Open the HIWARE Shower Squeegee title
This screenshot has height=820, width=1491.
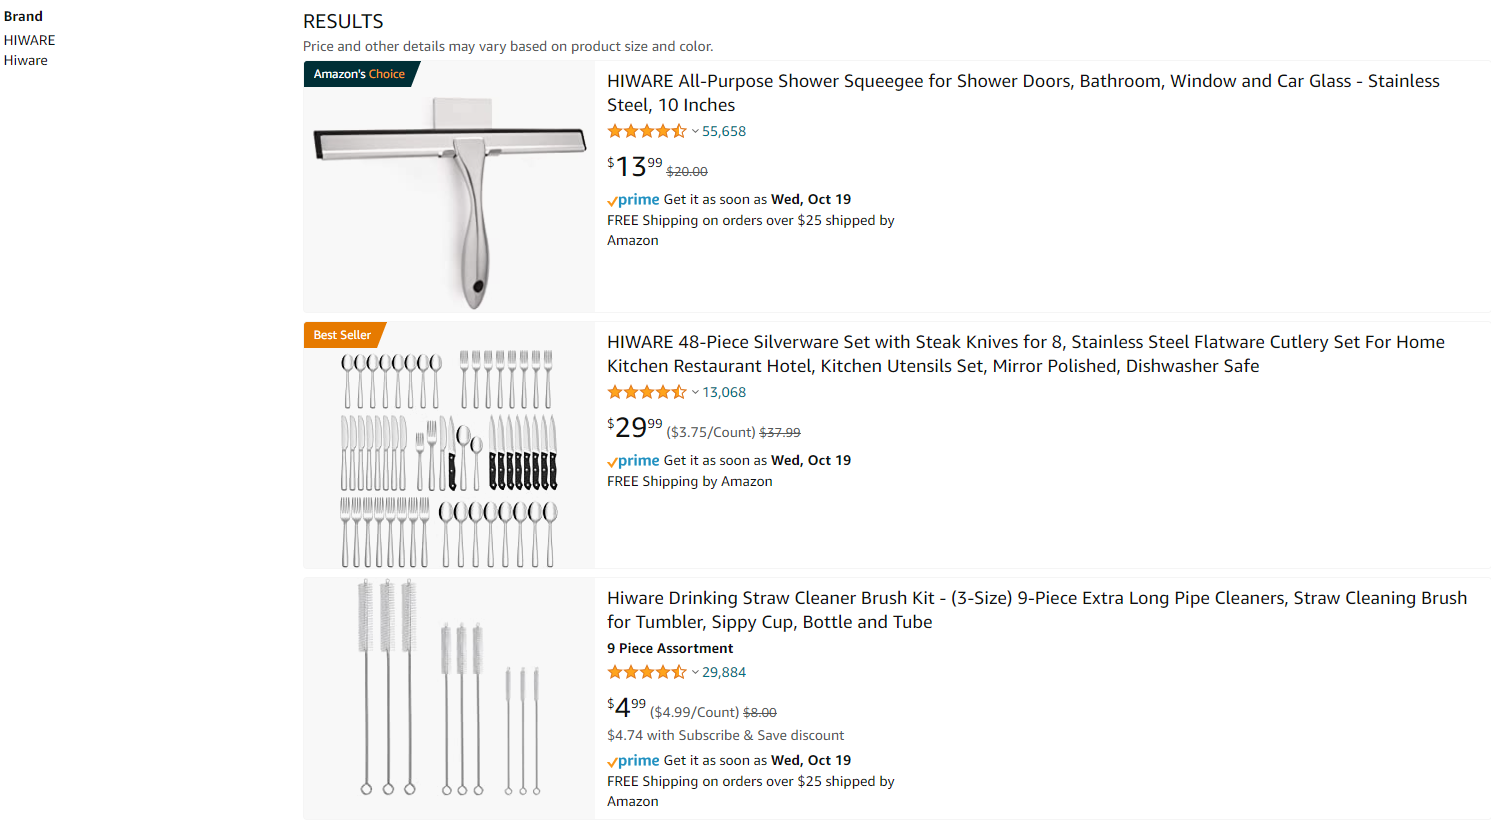pos(1023,93)
